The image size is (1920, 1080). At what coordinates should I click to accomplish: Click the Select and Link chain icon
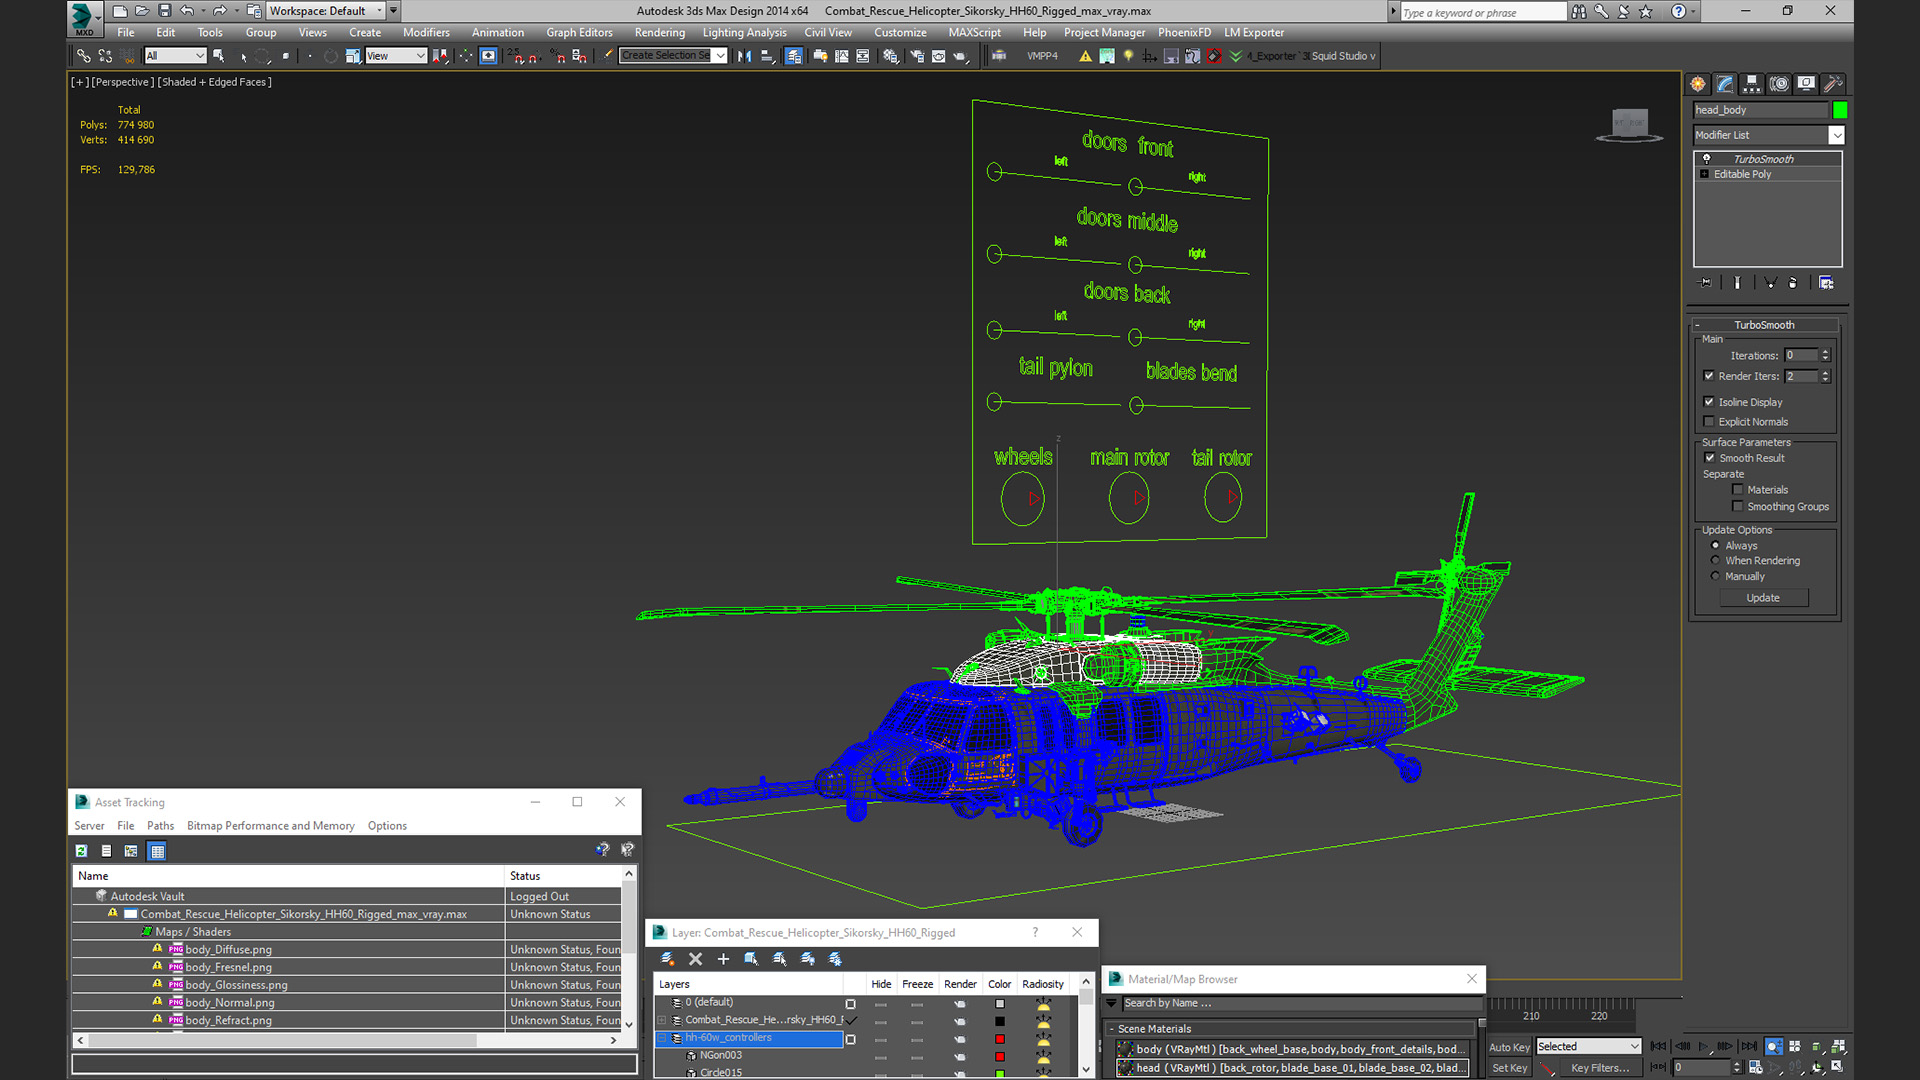[x=84, y=56]
